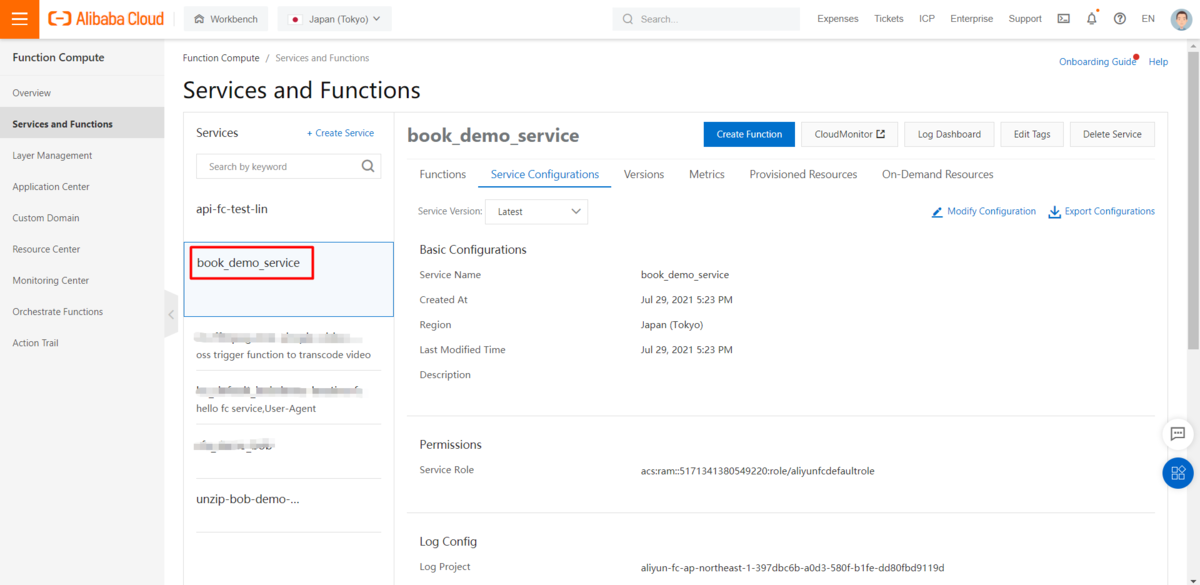The image size is (1200, 585).
Task: Open Layer Management in sidebar
Action: 82,155
